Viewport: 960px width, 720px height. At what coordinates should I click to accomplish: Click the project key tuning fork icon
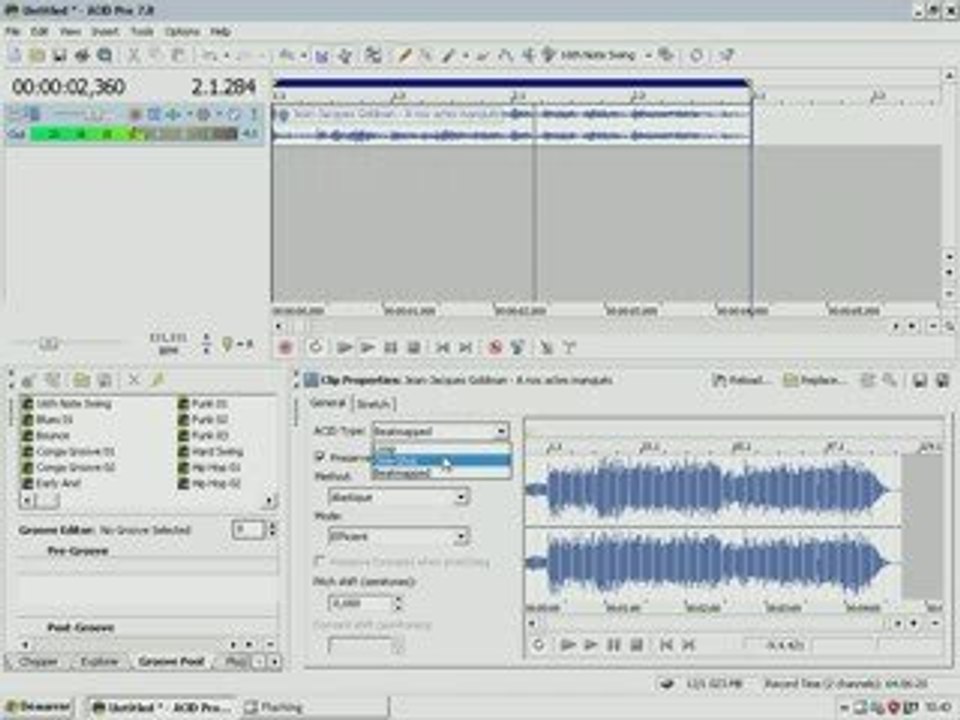[x=227, y=344]
